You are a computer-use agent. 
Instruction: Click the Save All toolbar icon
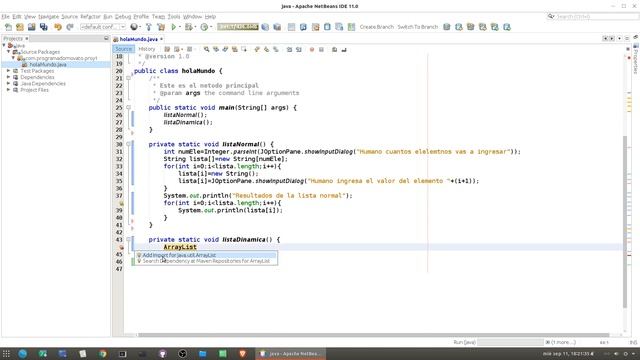pyautogui.click(x=44, y=27)
